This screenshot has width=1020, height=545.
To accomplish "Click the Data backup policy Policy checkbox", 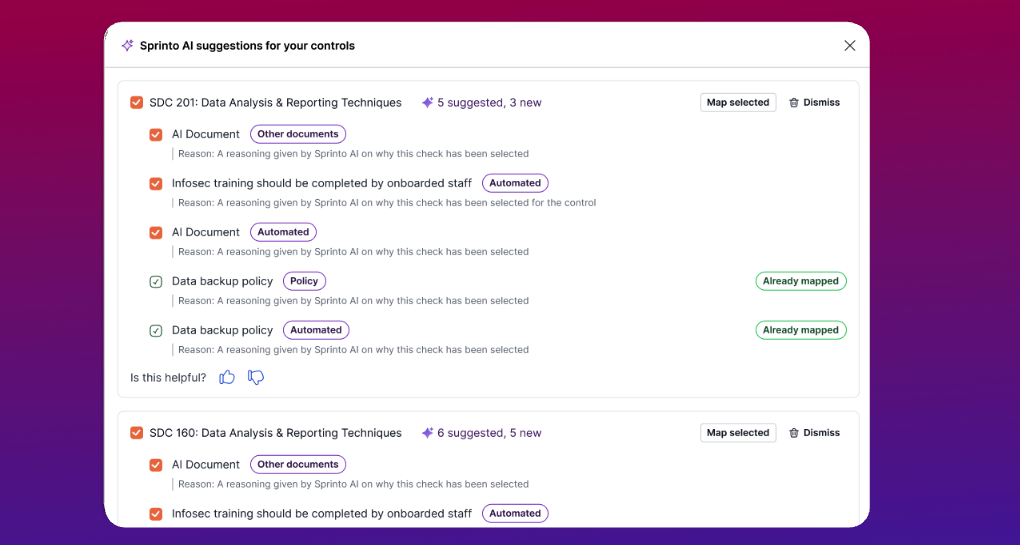I will pyautogui.click(x=156, y=281).
